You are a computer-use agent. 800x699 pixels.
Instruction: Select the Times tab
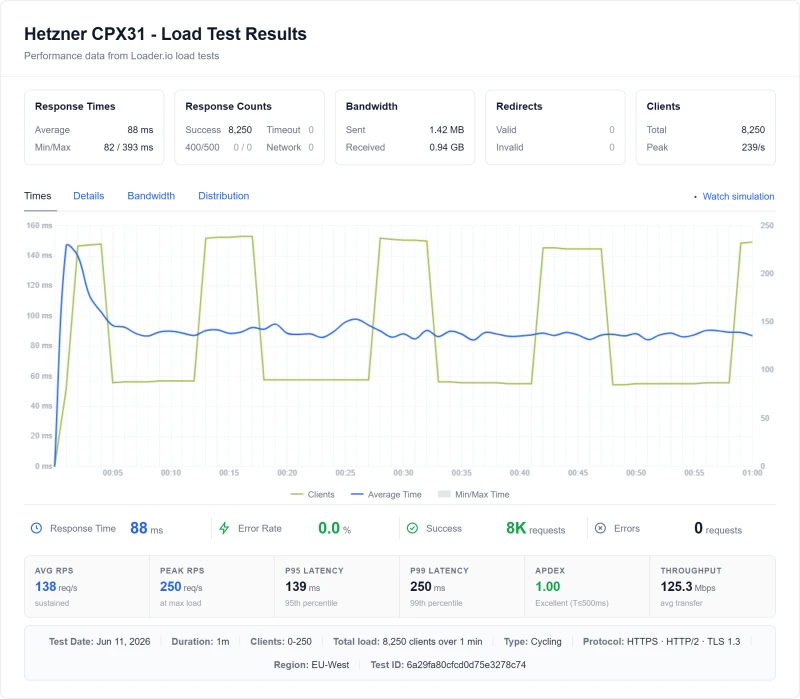(x=38, y=196)
